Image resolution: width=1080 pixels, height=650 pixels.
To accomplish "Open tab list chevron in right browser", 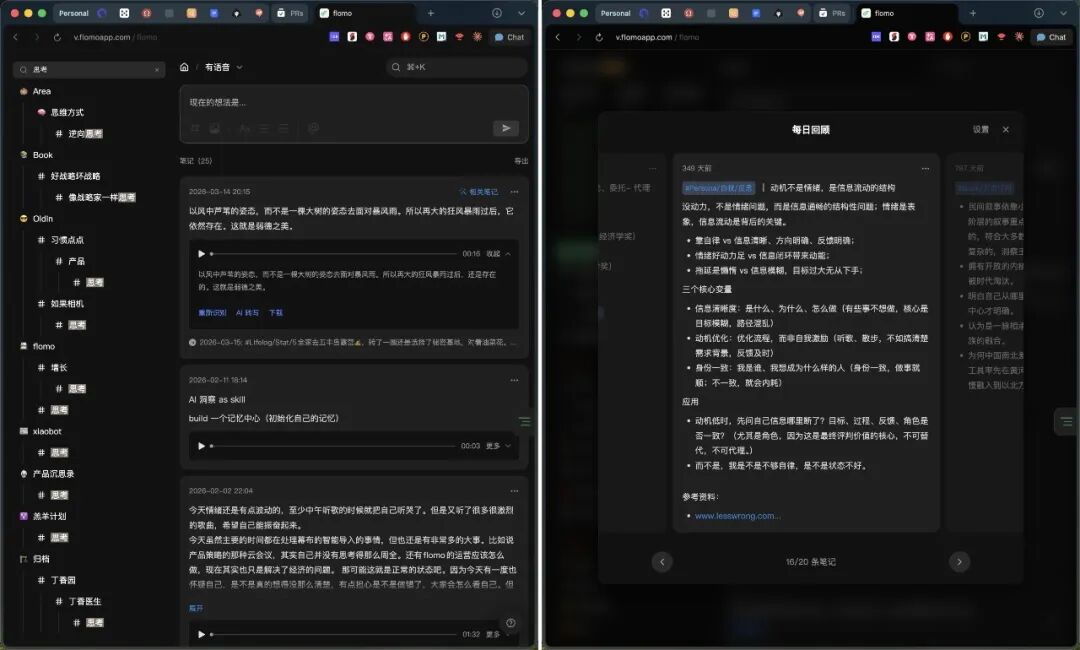I will tap(1063, 13).
